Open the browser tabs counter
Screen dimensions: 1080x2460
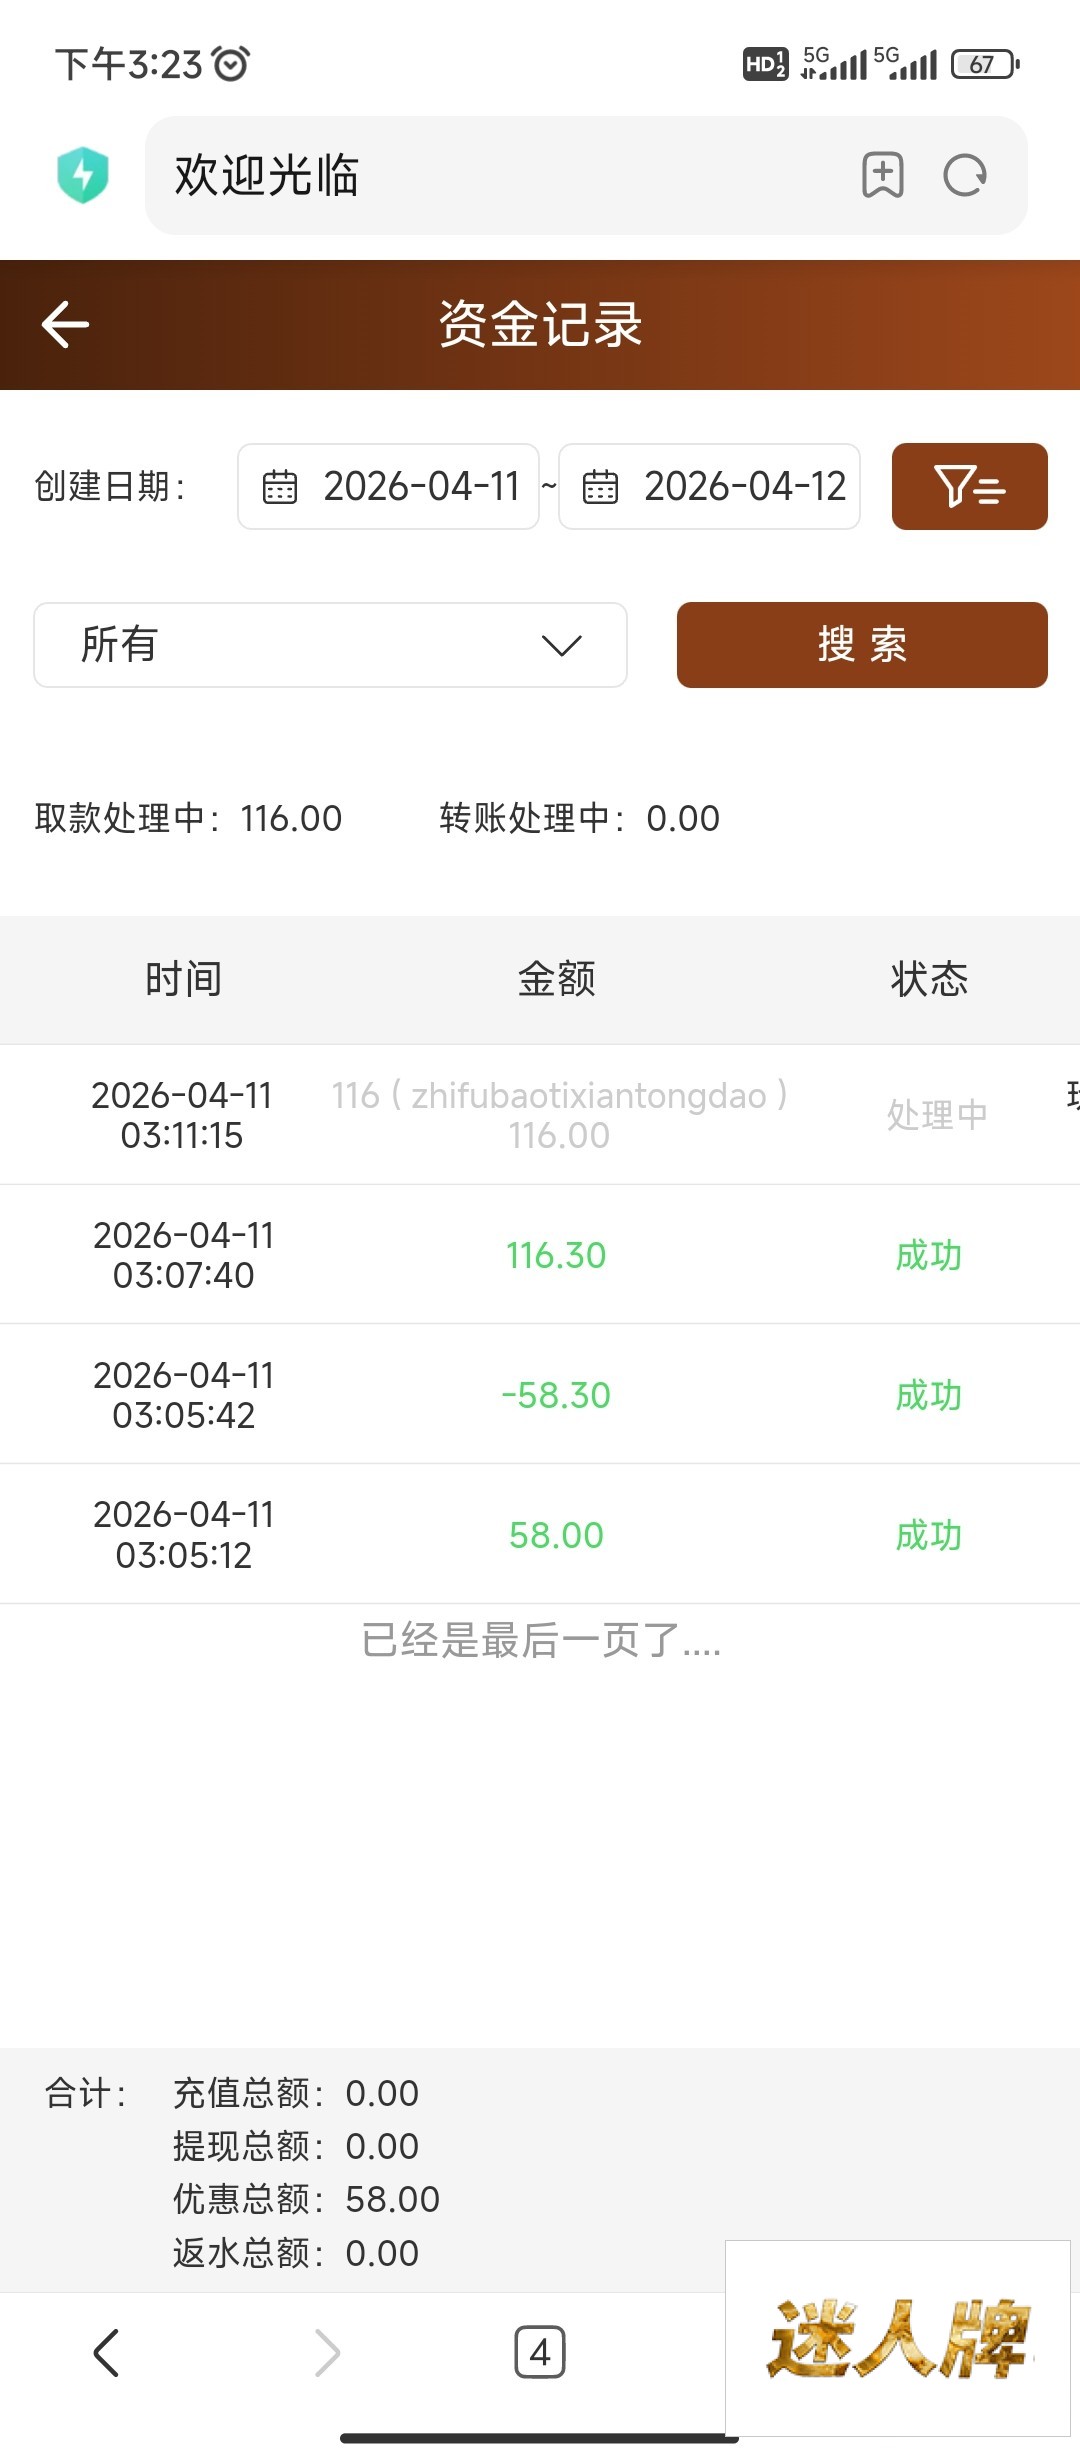click(539, 2352)
